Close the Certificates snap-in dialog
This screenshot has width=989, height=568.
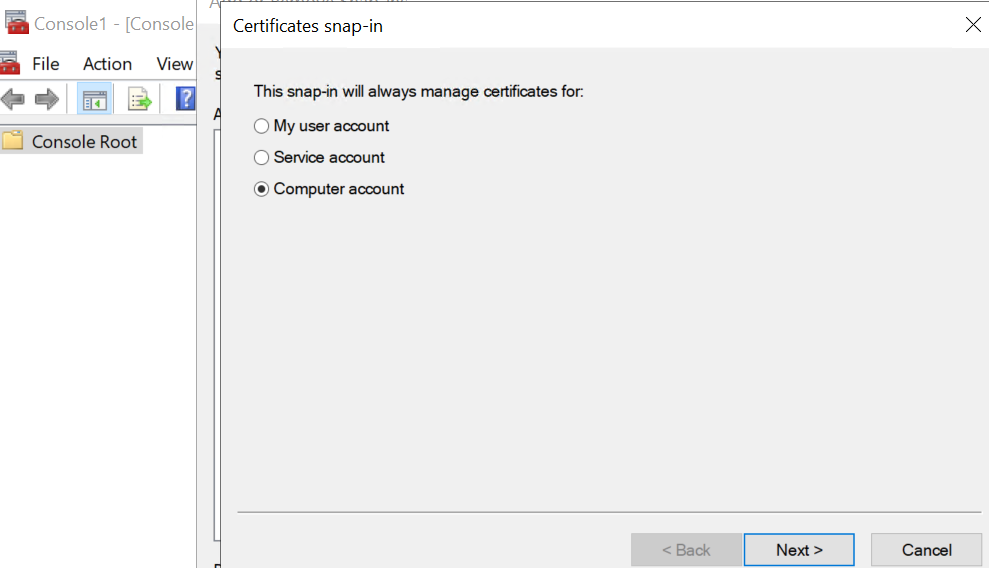point(972,25)
